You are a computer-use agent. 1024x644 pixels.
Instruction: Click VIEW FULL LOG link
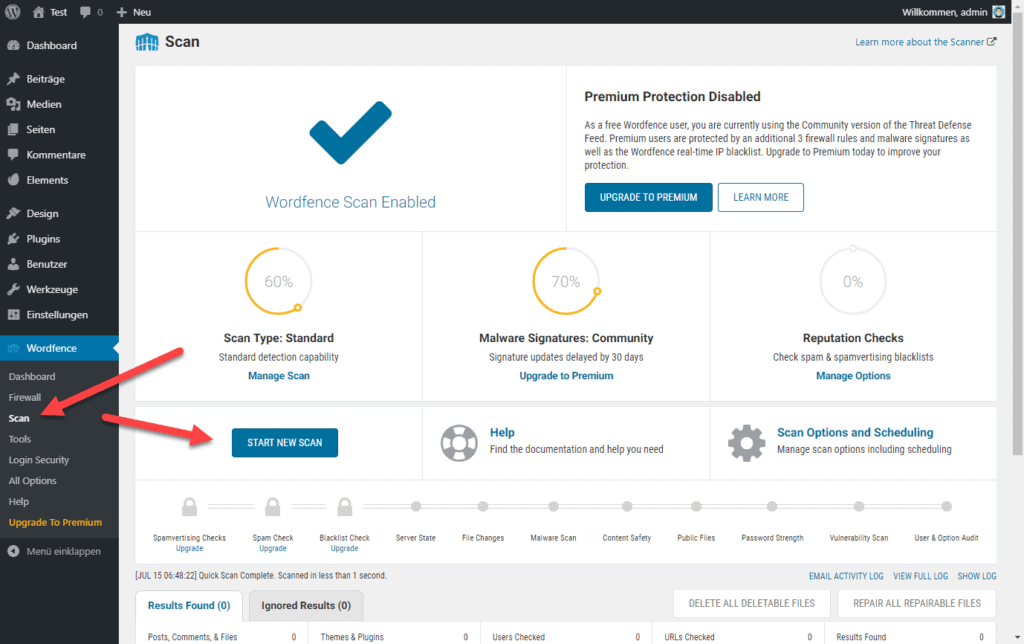tap(920, 576)
